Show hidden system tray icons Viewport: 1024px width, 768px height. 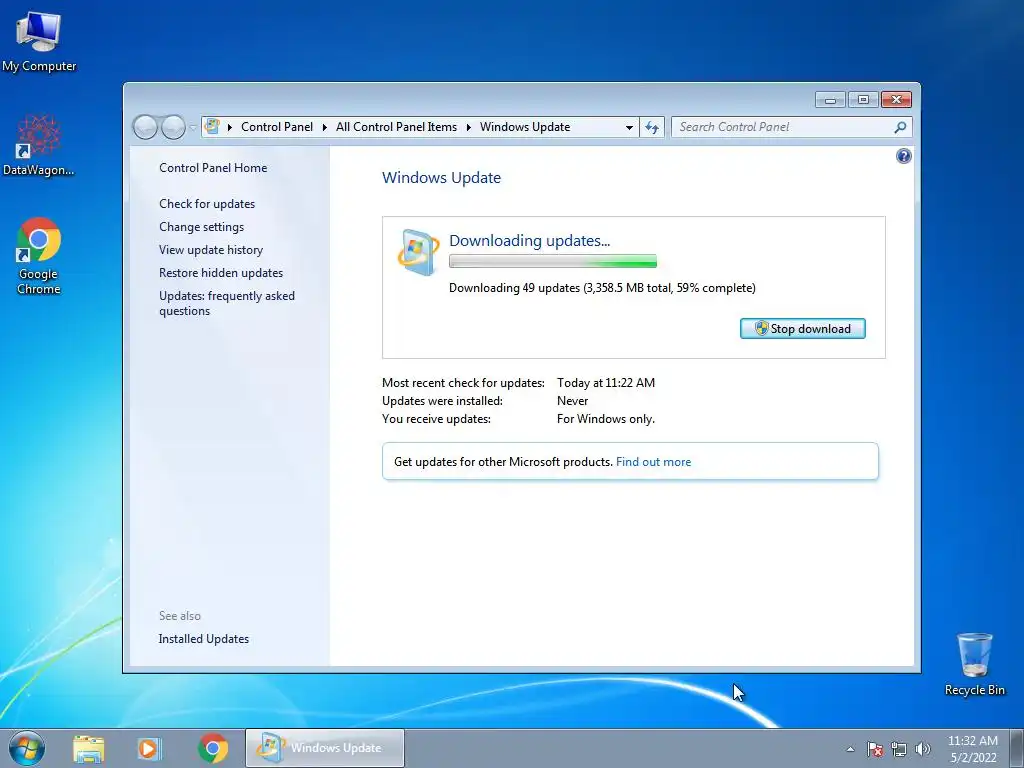click(x=850, y=750)
